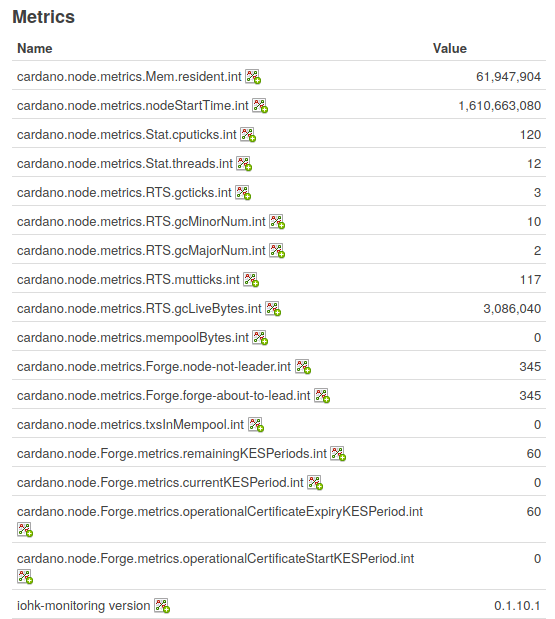Image resolution: width=555 pixels, height=619 pixels.
Task: Open graph icon next to nodeStartTime.int
Action: click(x=260, y=106)
